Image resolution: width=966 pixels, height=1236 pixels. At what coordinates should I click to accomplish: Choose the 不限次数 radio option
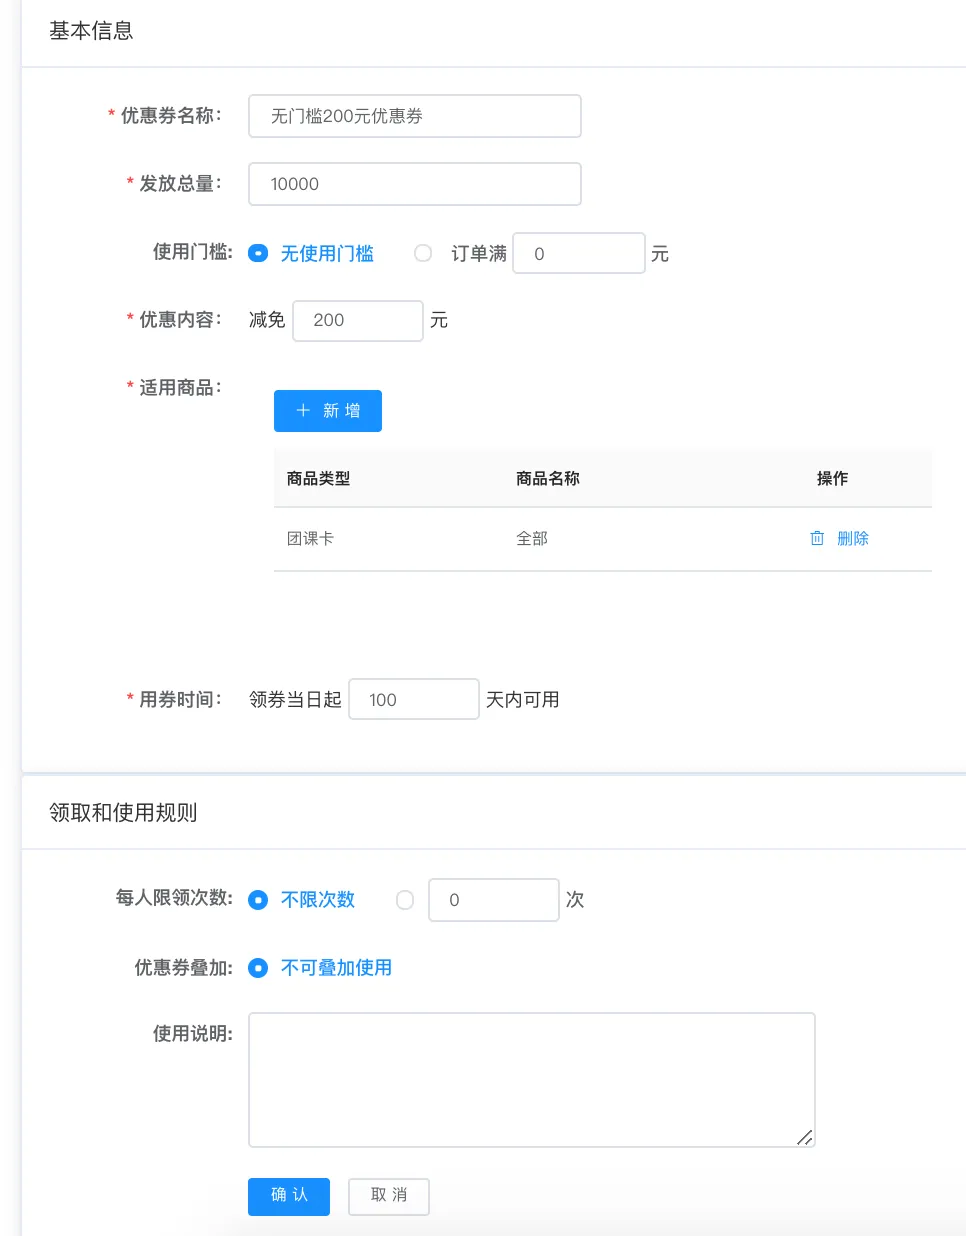[258, 900]
